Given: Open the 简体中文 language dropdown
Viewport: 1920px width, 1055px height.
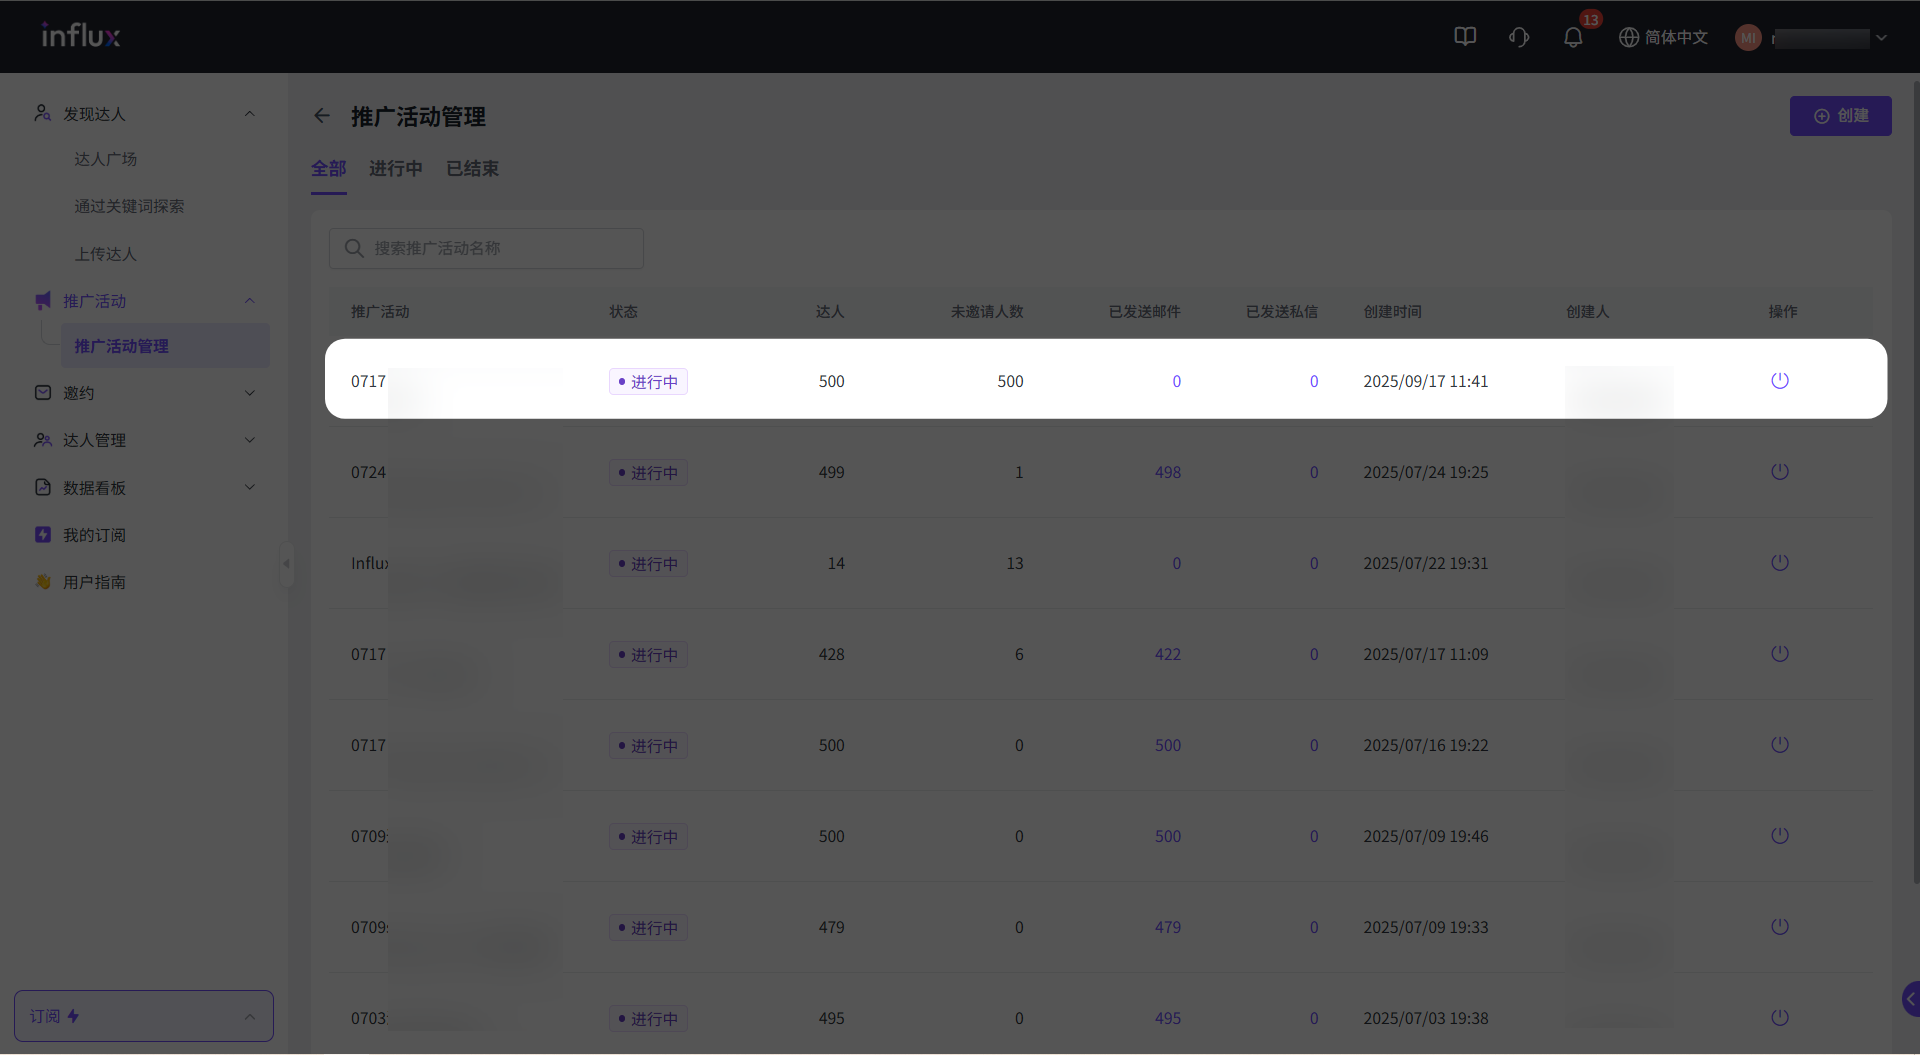Looking at the screenshot, I should 1664,38.
